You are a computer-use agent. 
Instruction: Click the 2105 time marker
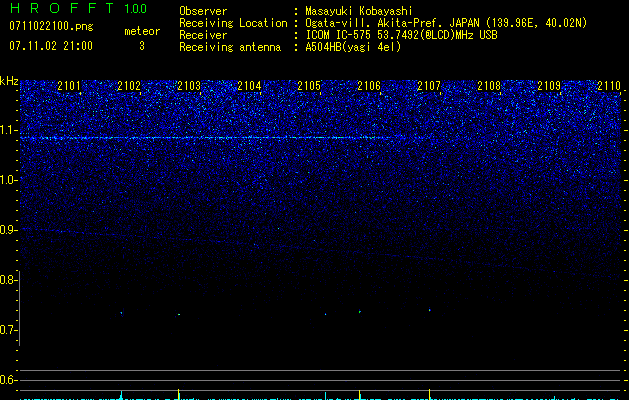coord(309,86)
